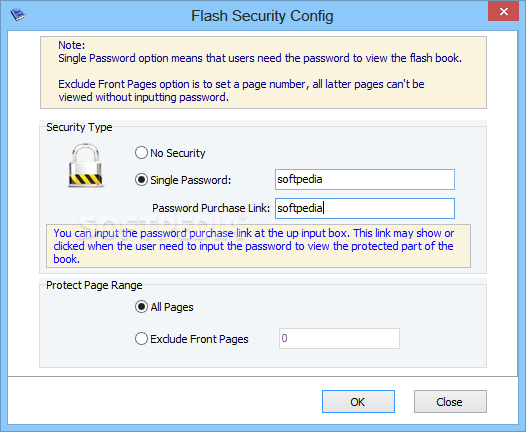Click the Security Type group label
This screenshot has height=432, width=526.
(79, 127)
